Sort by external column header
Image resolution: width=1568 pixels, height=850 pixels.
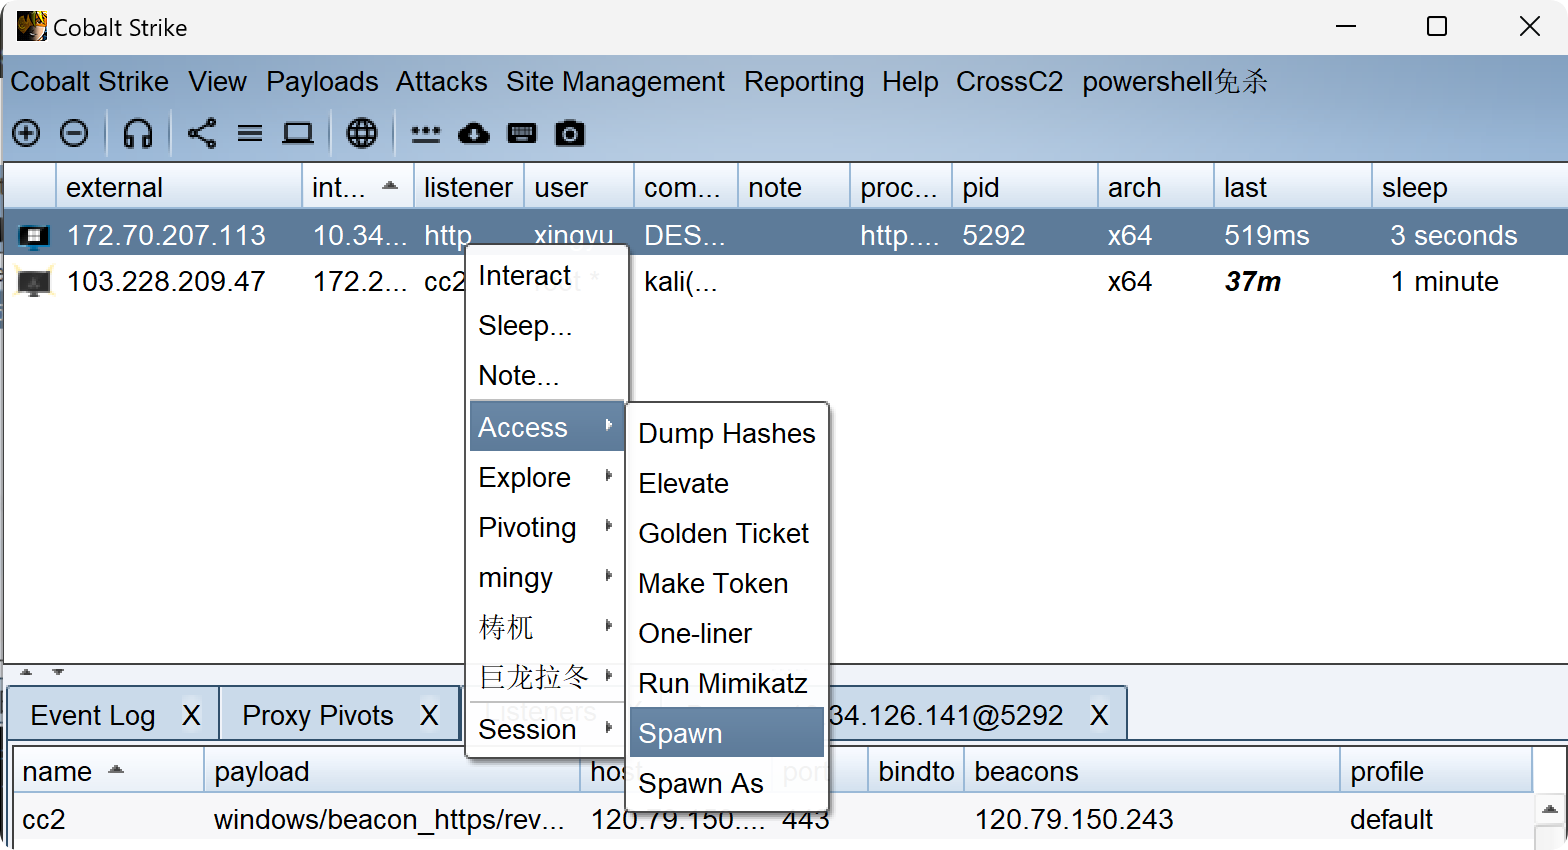[x=179, y=187]
